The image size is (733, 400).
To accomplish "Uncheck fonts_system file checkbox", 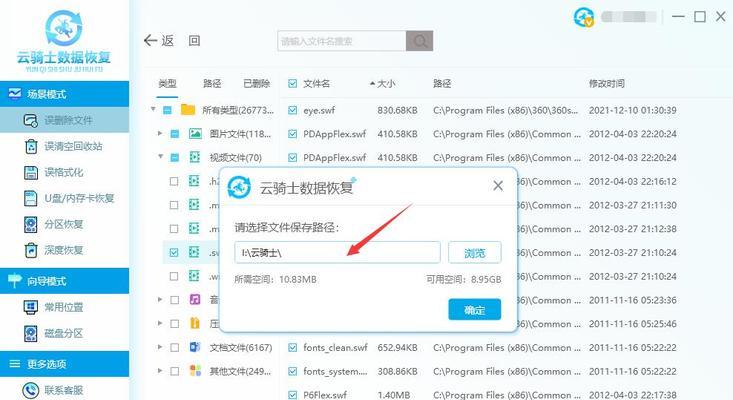I will coord(293,371).
